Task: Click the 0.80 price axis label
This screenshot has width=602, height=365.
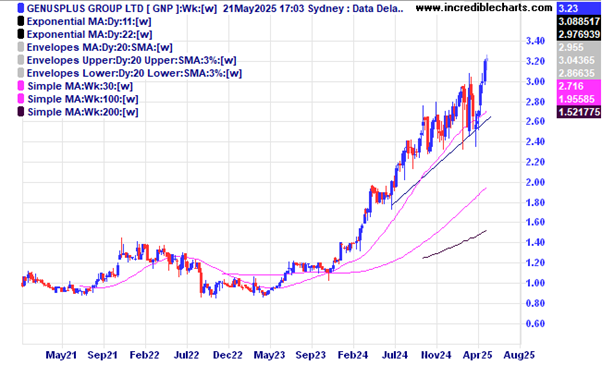Action: coord(535,303)
